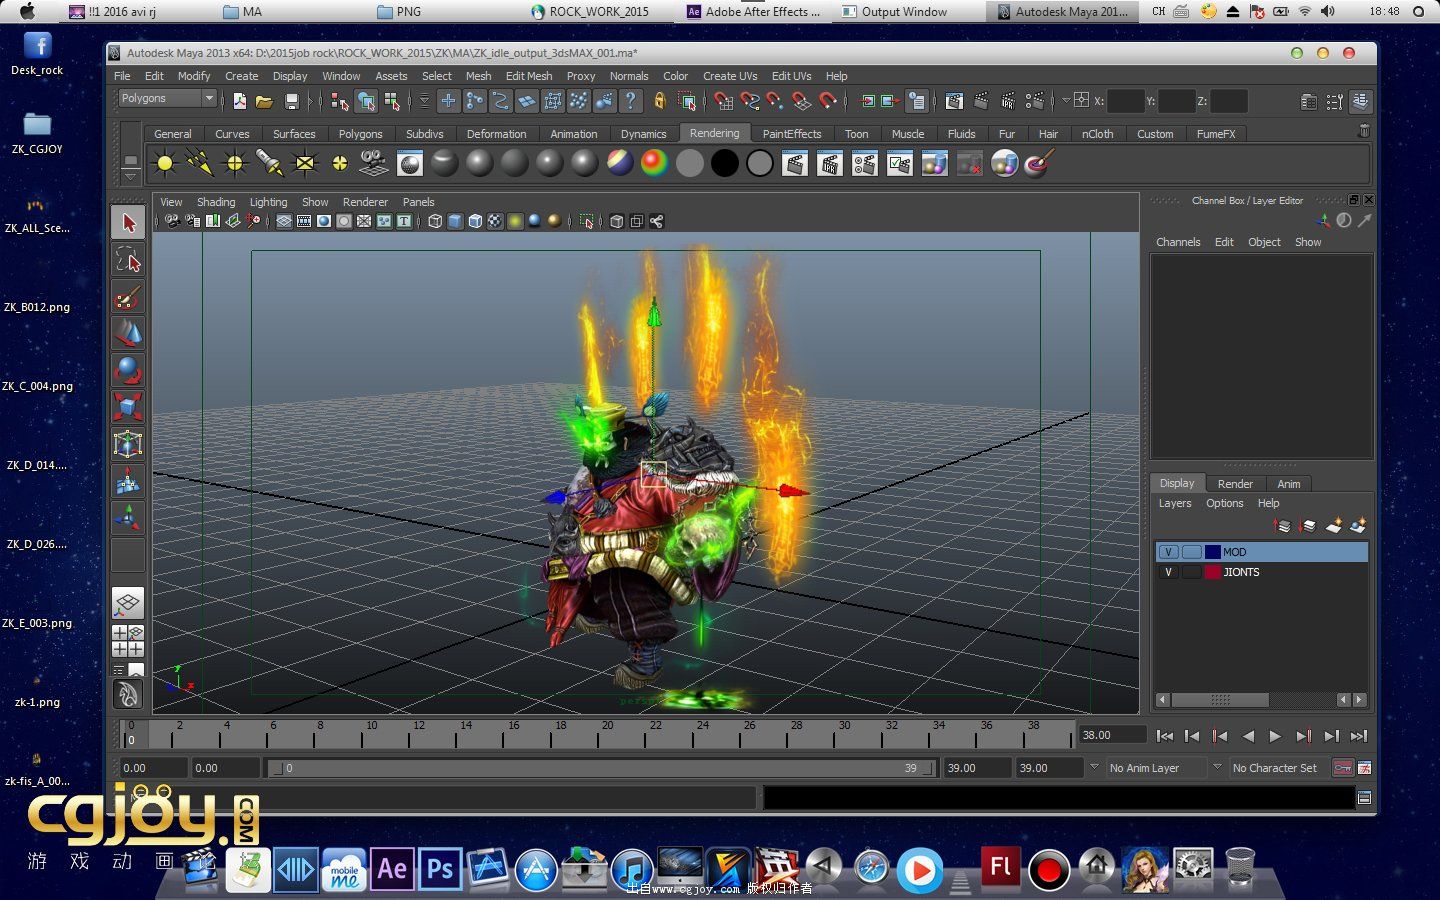The height and width of the screenshot is (900, 1440).
Task: Switch to single perspective view layout
Action: 128,603
